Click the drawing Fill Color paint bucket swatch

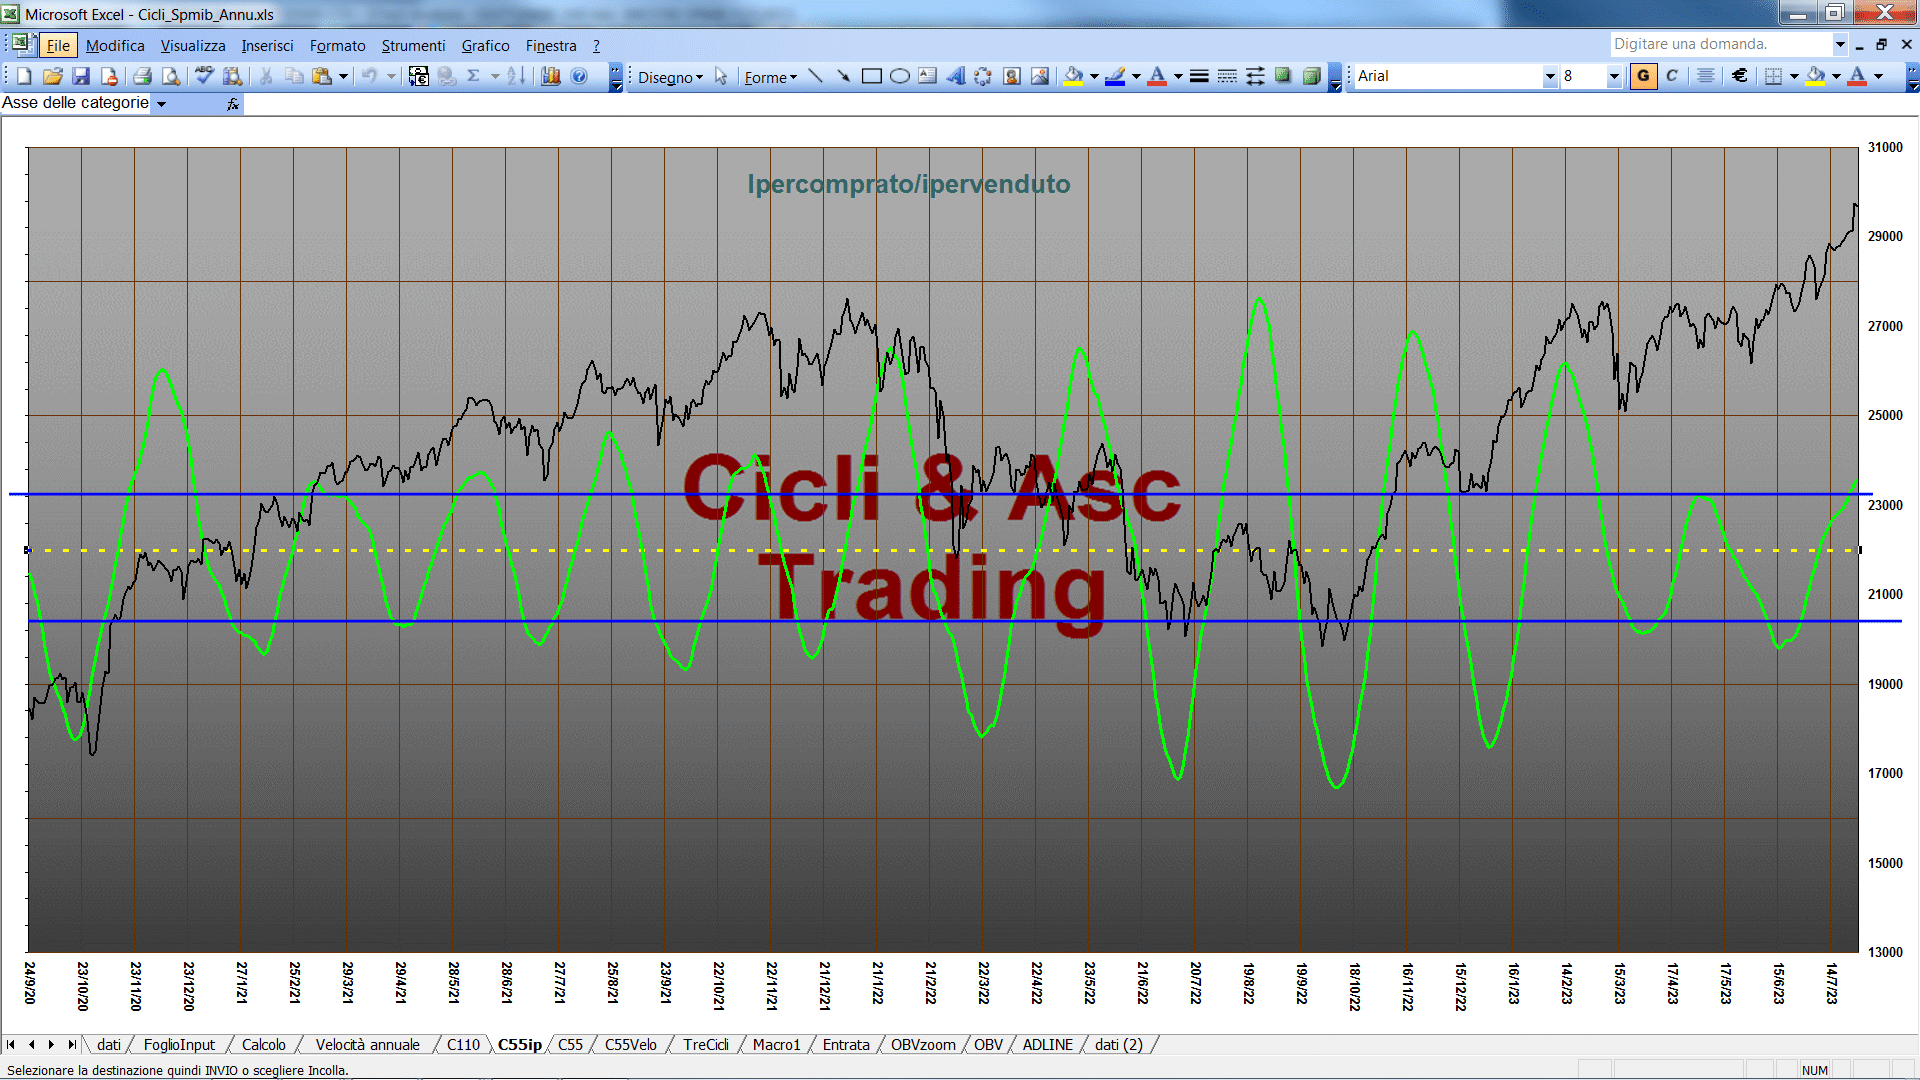[x=1074, y=76]
